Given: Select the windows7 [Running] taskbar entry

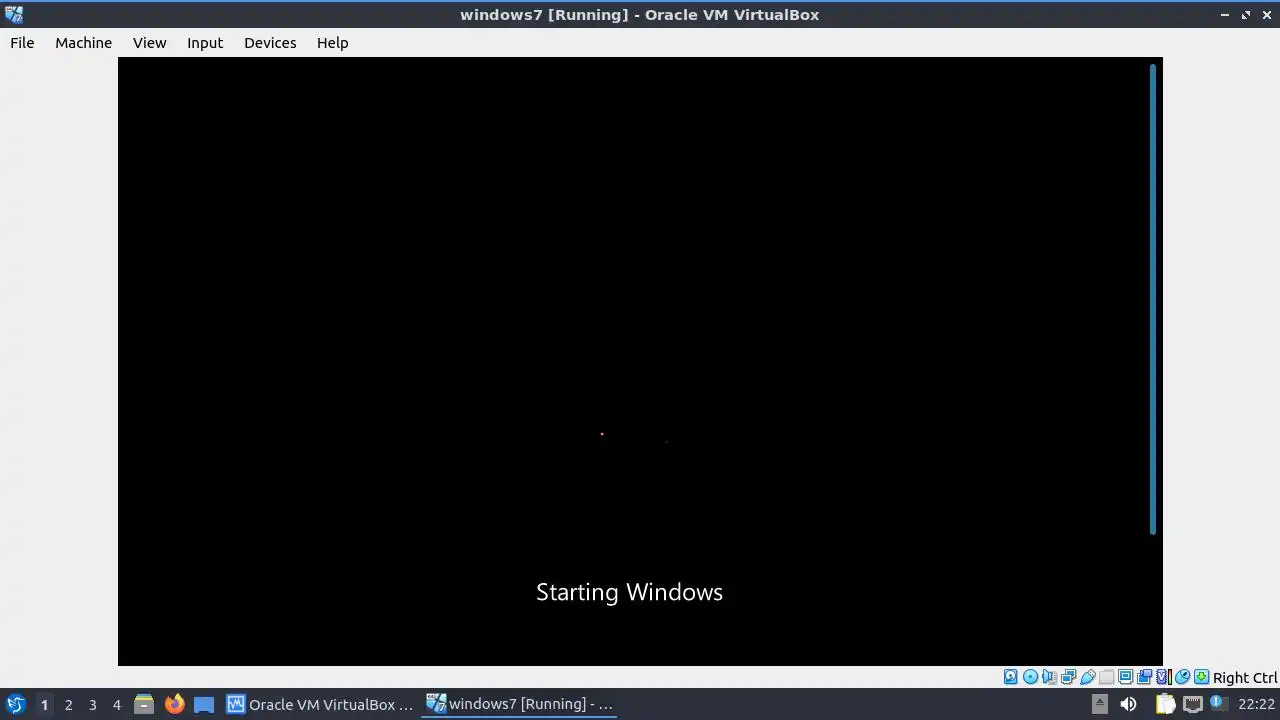Looking at the screenshot, I should coord(520,704).
